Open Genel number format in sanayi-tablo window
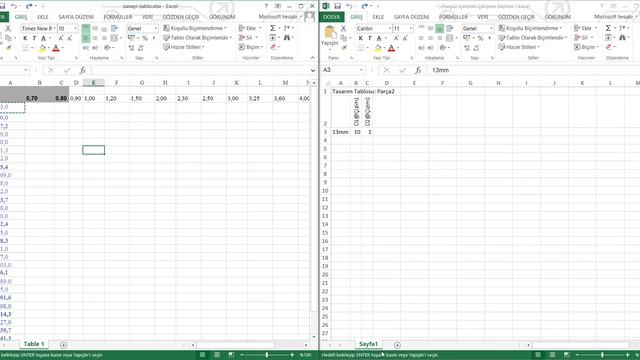Image resolution: width=640 pixels, height=360 pixels. click(x=142, y=28)
